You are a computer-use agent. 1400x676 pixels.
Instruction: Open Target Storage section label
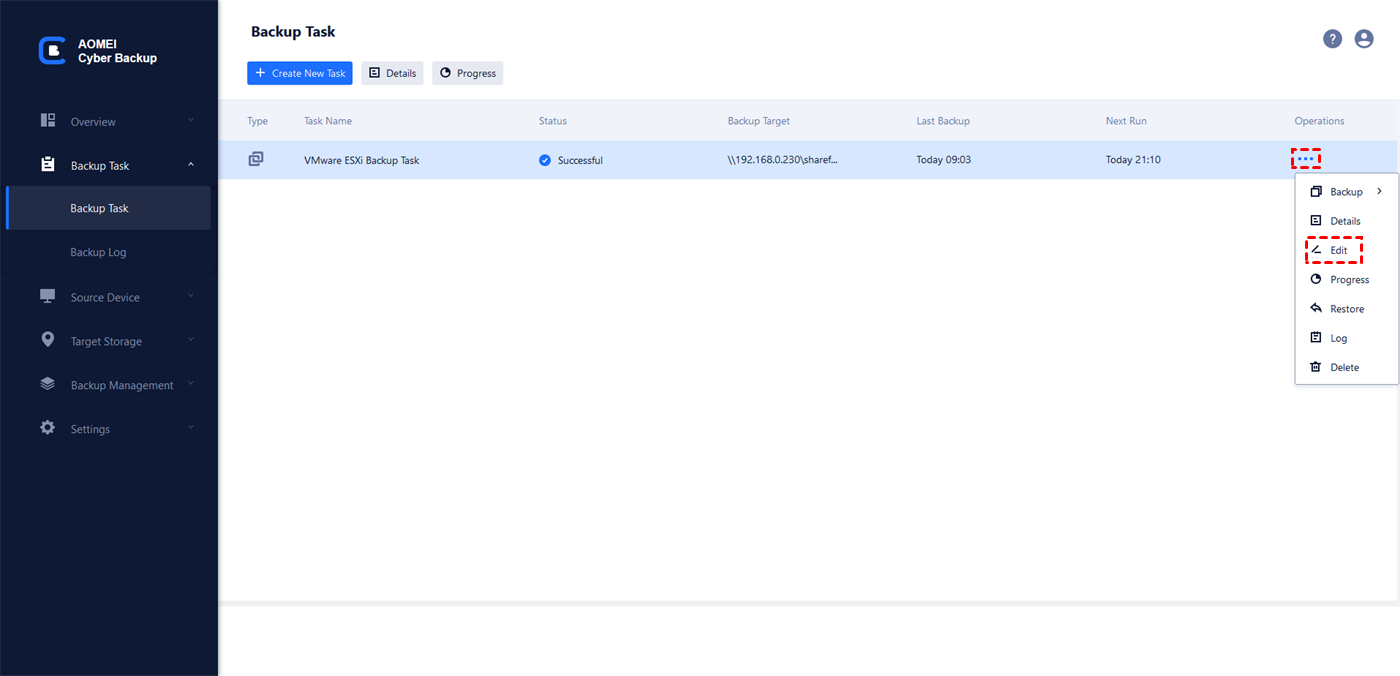[106, 342]
